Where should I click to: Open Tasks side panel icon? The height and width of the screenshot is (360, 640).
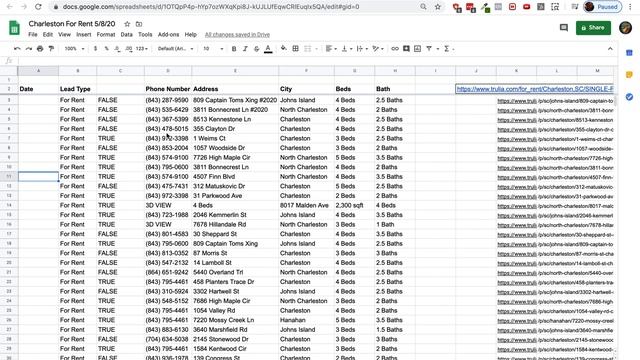pyautogui.click(x=629, y=97)
